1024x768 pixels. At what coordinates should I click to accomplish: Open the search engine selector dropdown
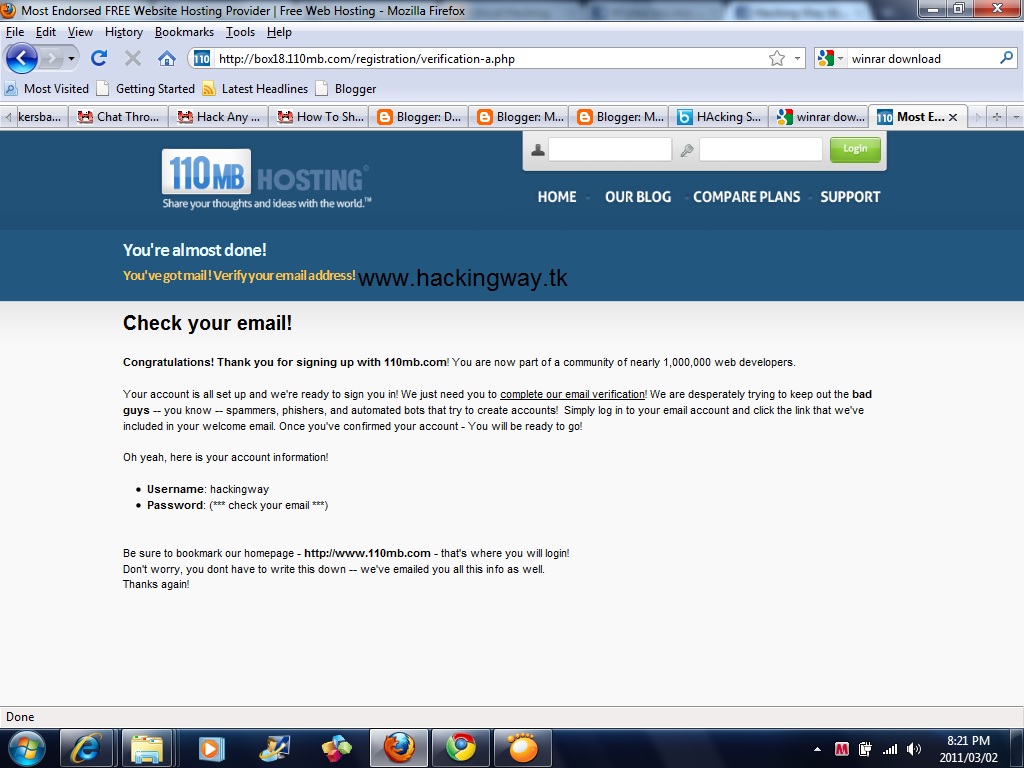[831, 59]
